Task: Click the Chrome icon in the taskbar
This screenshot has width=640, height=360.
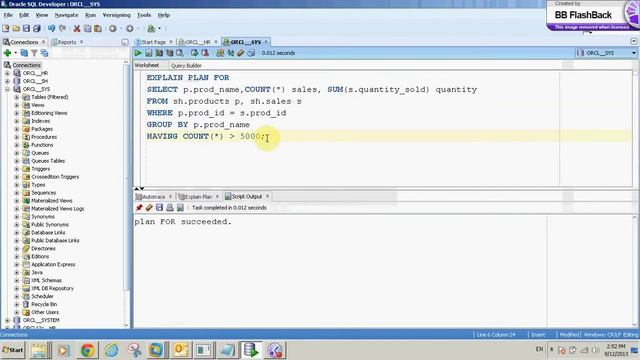Action: [87, 350]
